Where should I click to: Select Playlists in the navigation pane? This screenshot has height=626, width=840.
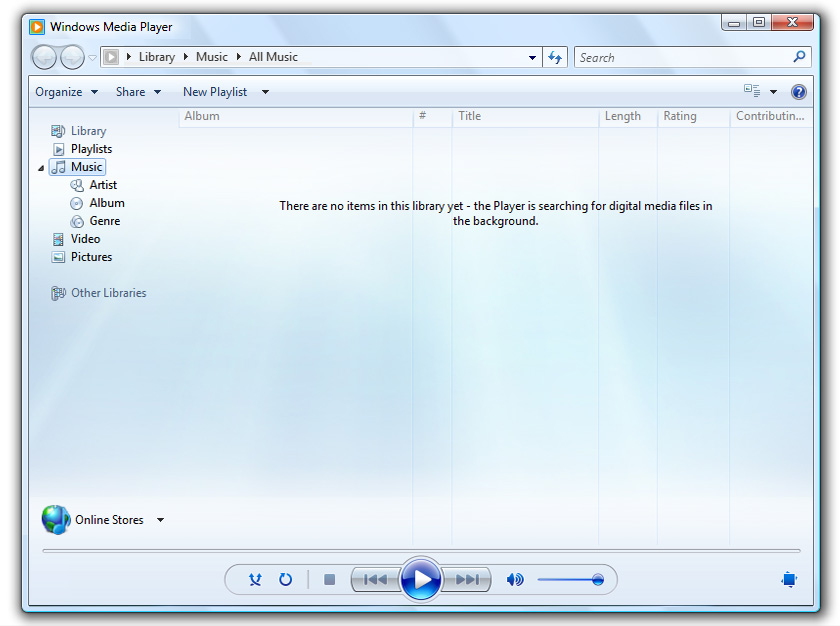coord(91,149)
